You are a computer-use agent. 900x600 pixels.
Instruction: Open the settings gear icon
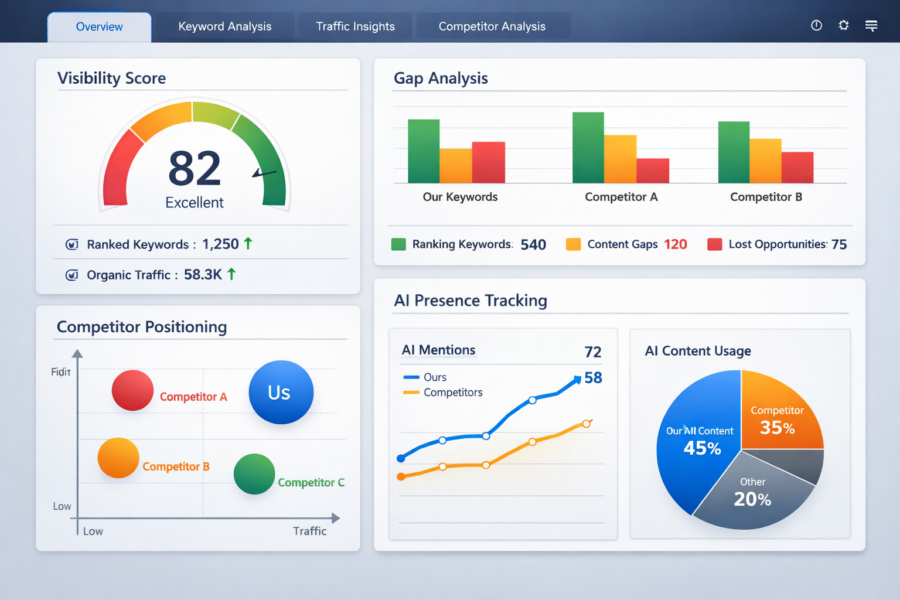tap(843, 25)
